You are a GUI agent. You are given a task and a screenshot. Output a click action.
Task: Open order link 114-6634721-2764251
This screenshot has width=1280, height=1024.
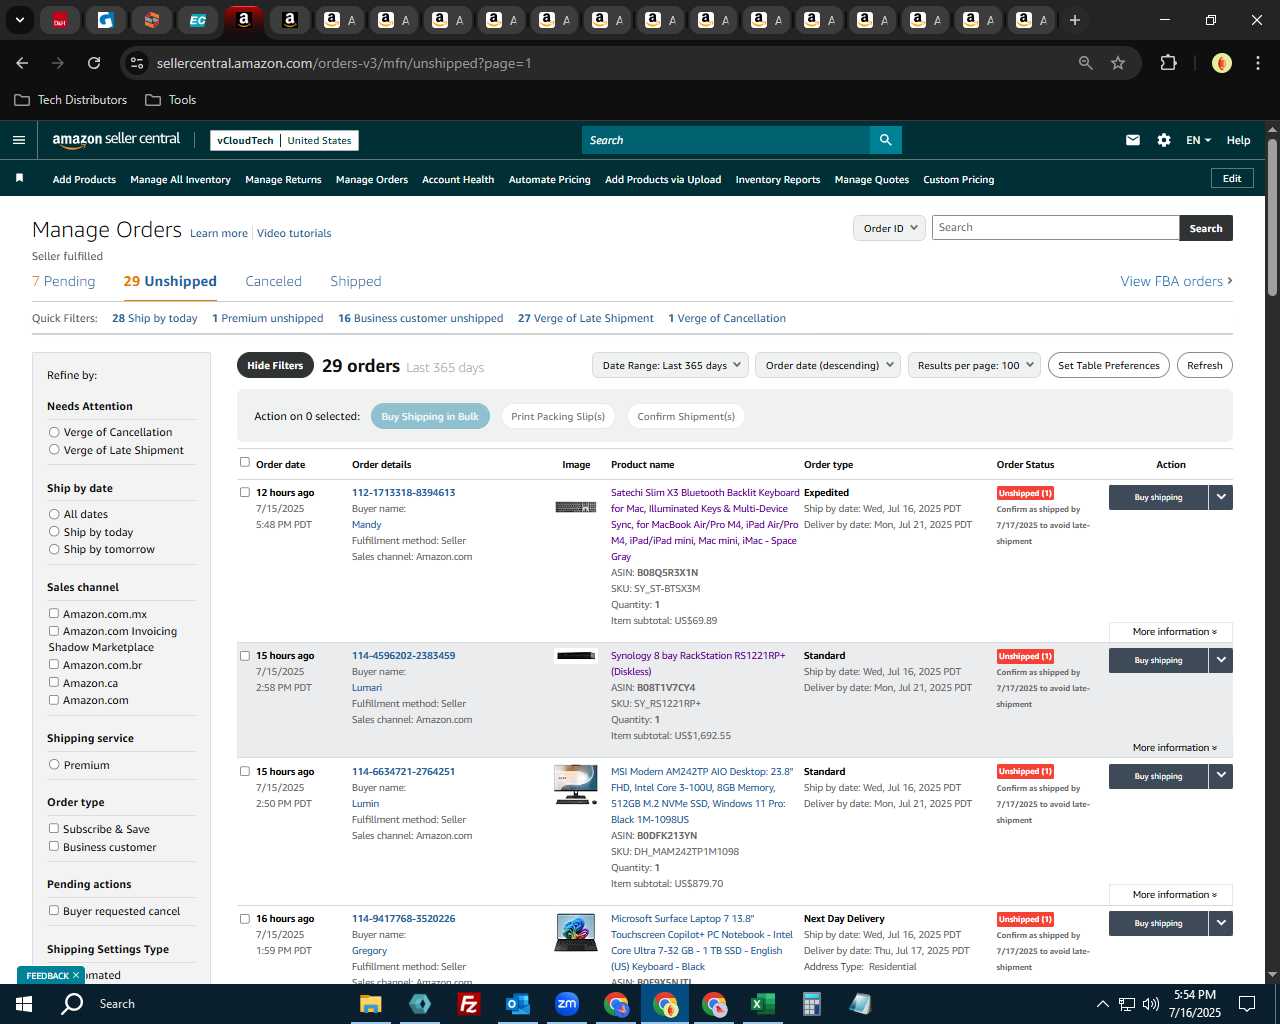tap(403, 771)
